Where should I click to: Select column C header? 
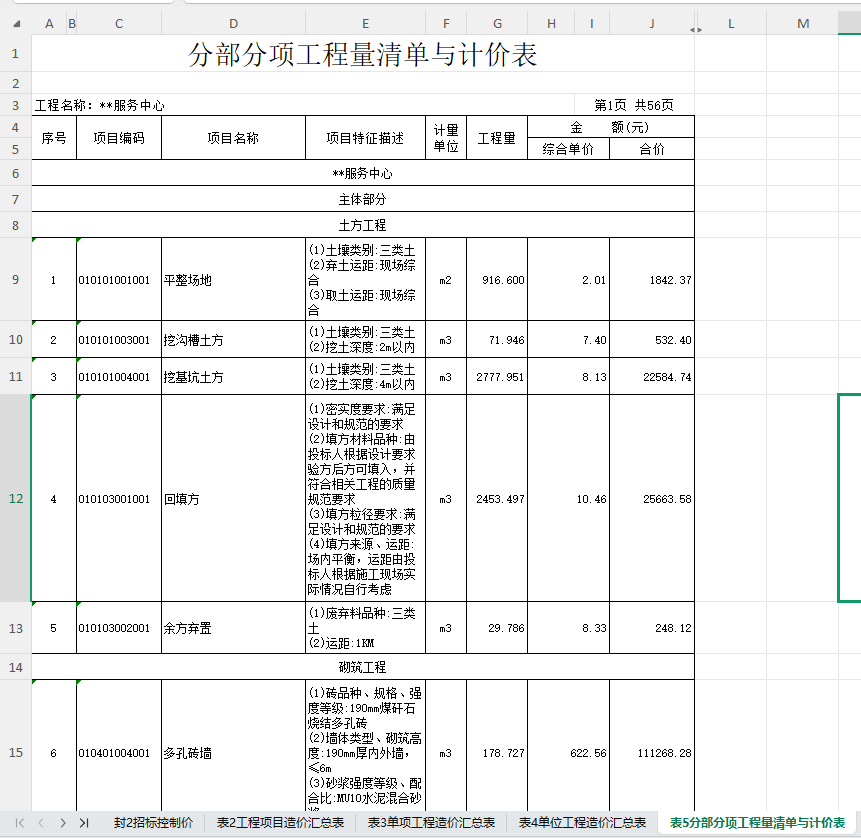pyautogui.click(x=119, y=24)
